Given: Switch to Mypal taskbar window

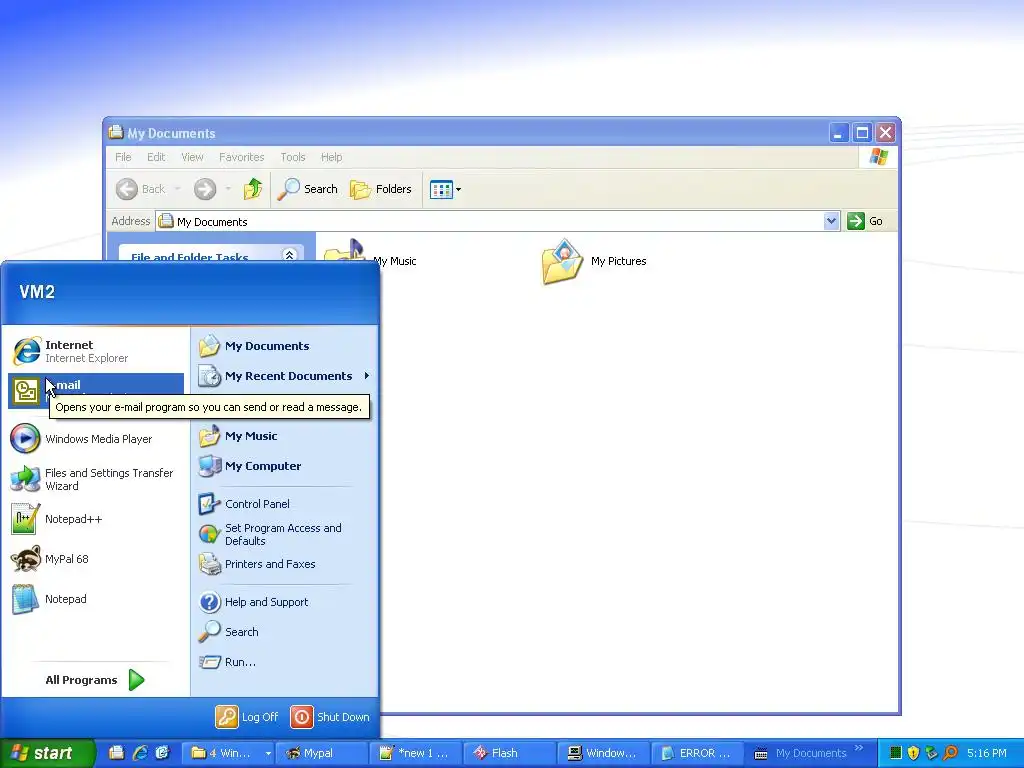Looking at the screenshot, I should (x=320, y=753).
